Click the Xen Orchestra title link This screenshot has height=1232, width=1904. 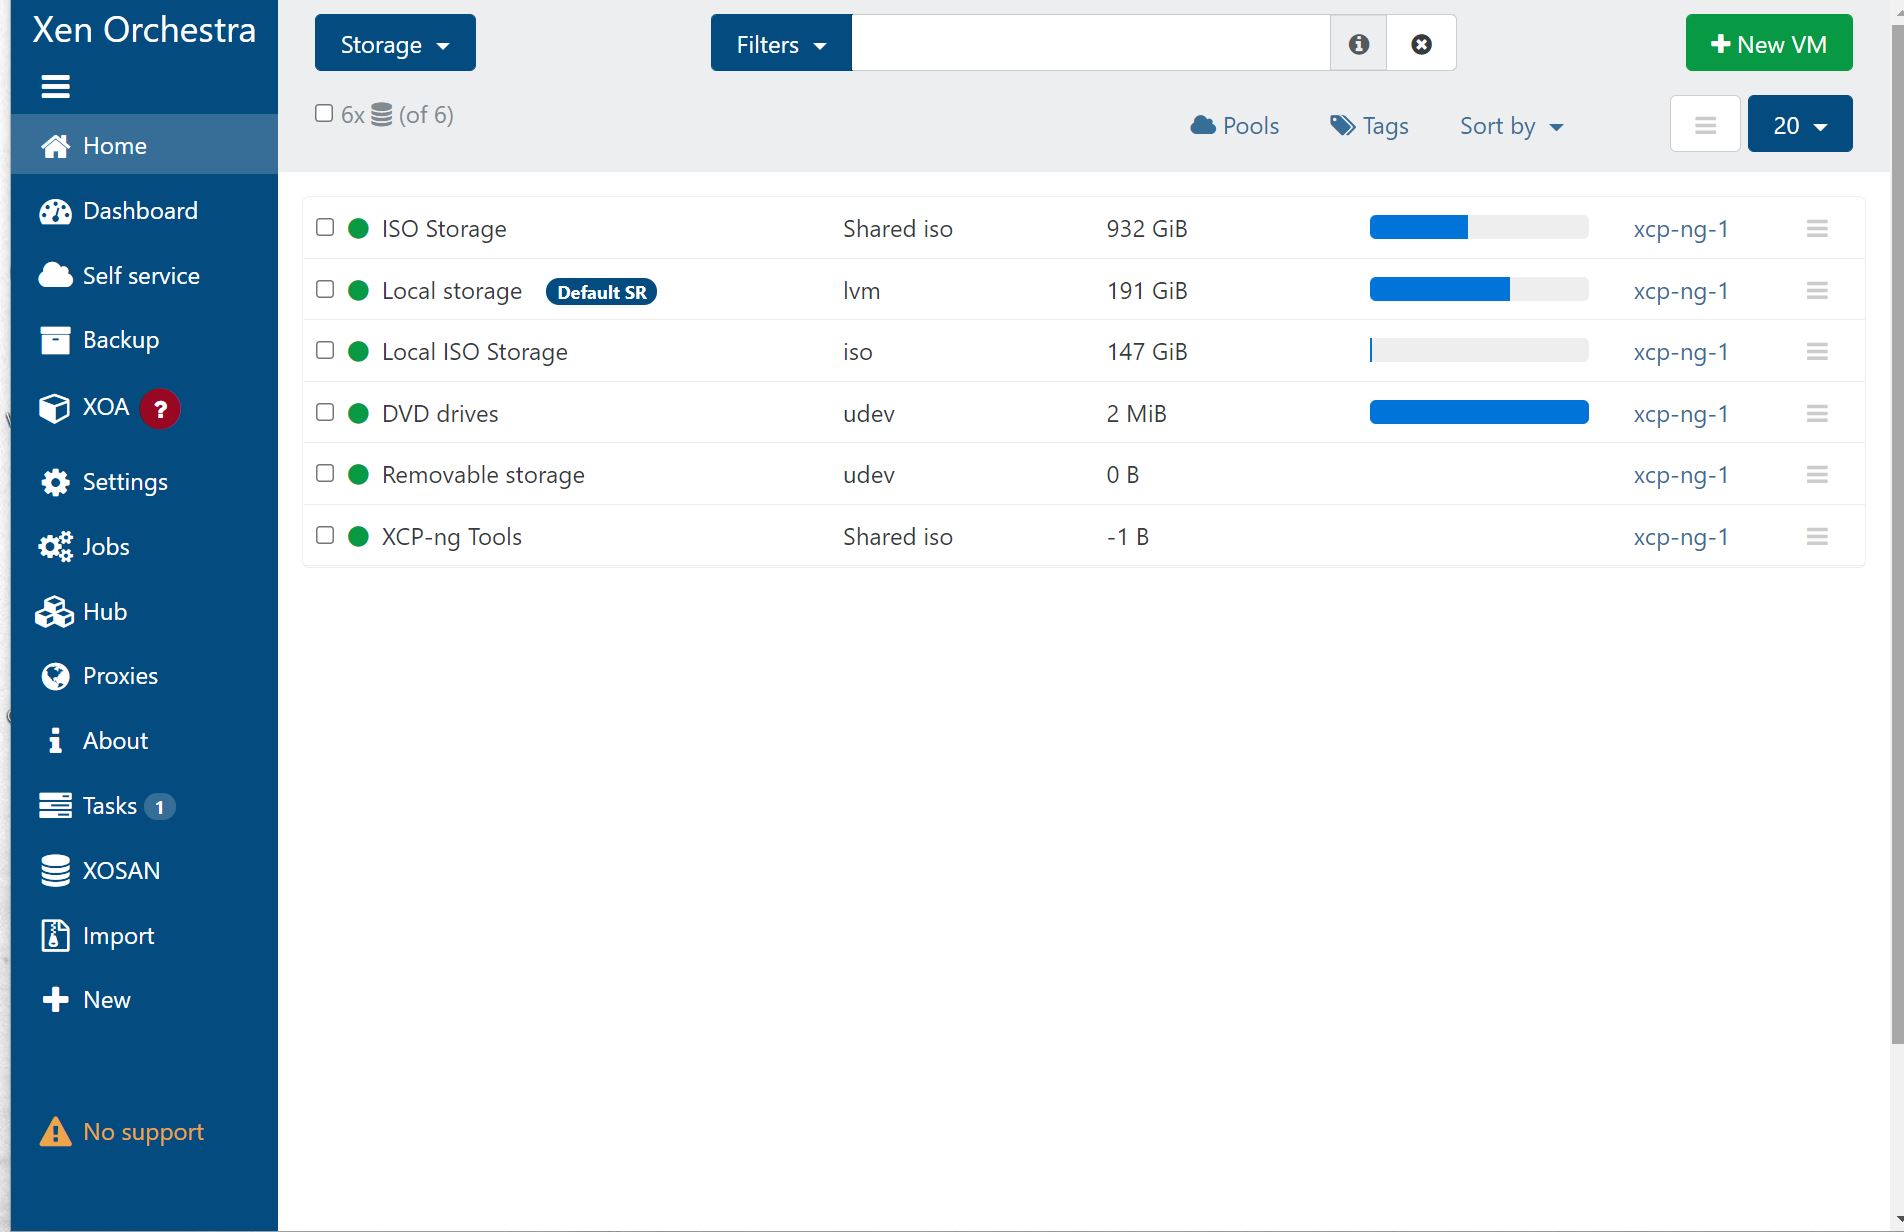coord(144,30)
